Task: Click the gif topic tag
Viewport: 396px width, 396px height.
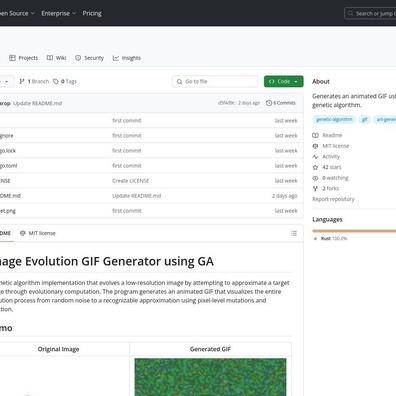Action: (x=365, y=119)
